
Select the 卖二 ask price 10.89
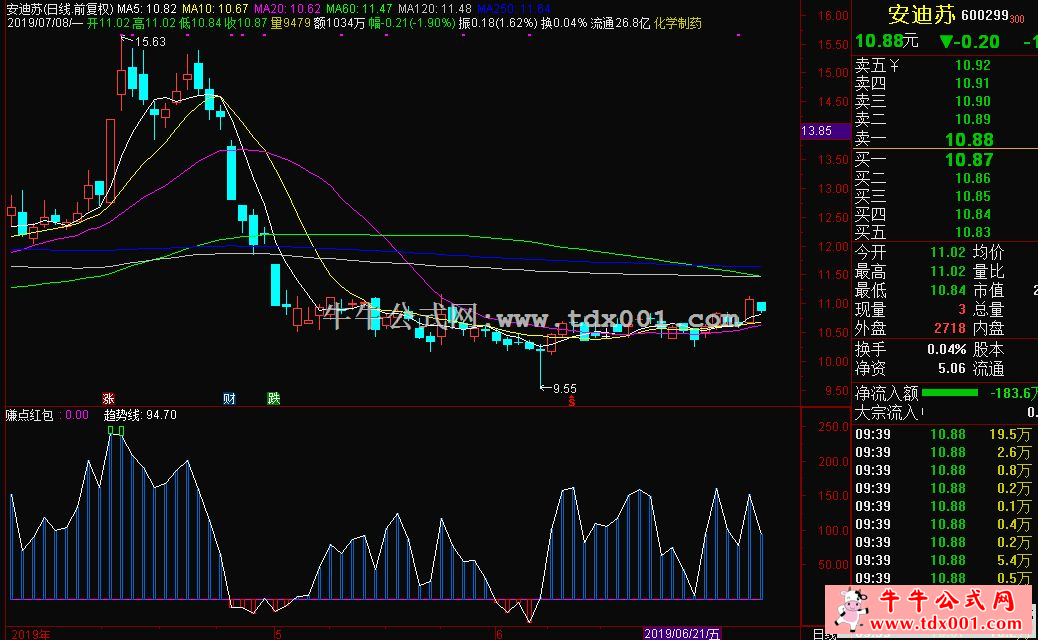[972, 118]
